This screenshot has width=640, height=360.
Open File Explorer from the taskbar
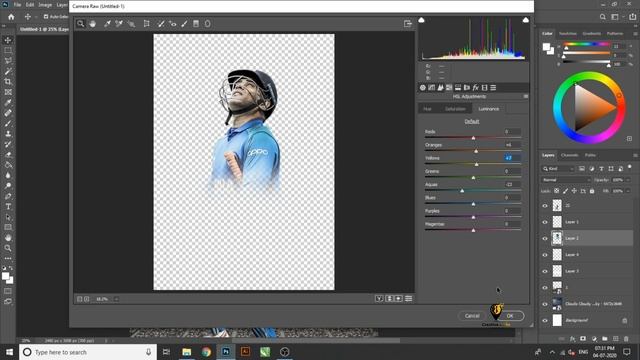[x=187, y=352]
